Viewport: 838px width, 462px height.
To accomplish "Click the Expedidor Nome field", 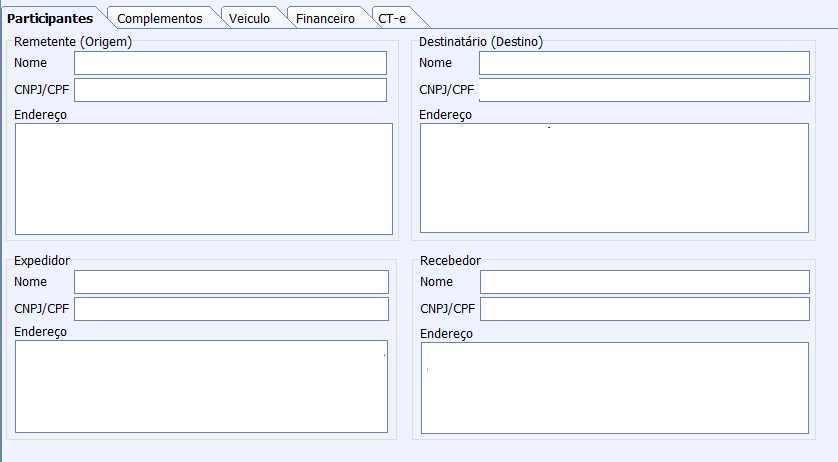I will [231, 282].
